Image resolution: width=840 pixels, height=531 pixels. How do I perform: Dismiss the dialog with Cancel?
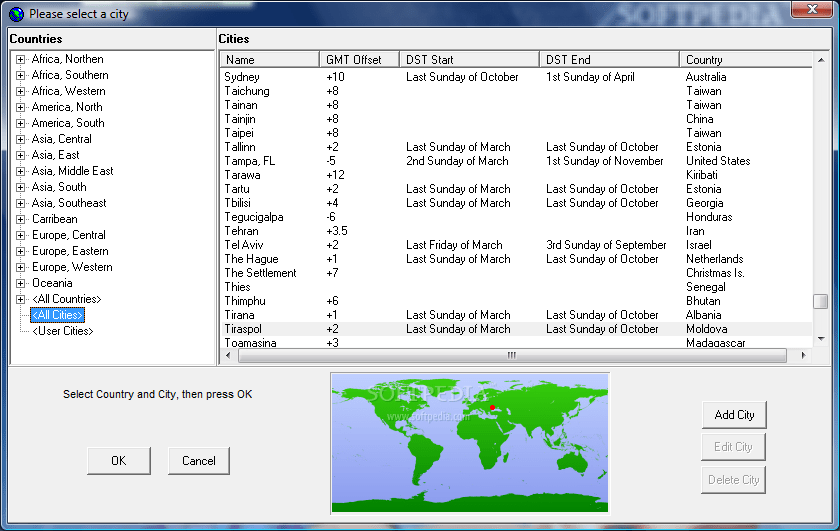(199, 461)
